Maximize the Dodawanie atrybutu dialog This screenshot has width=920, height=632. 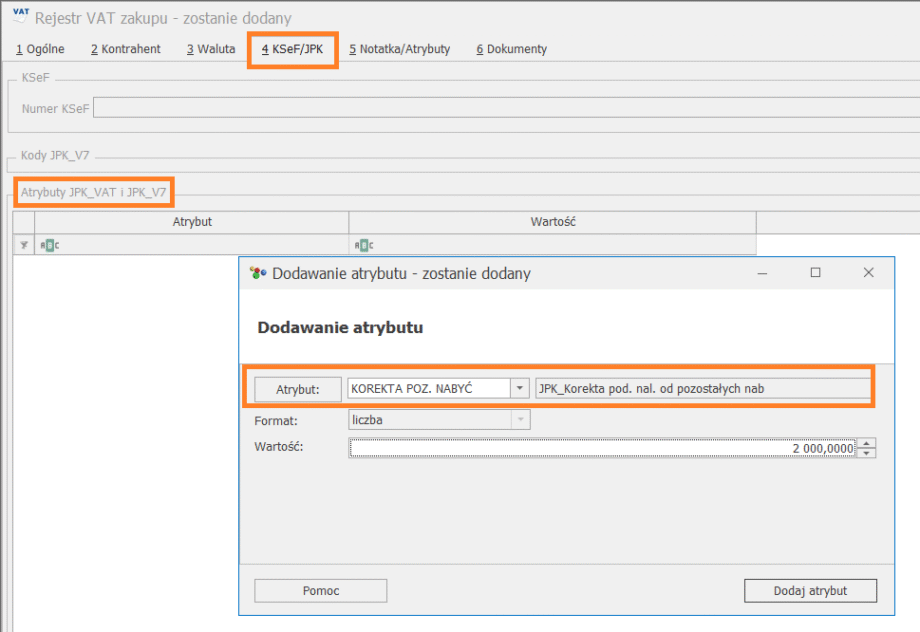pos(815,273)
